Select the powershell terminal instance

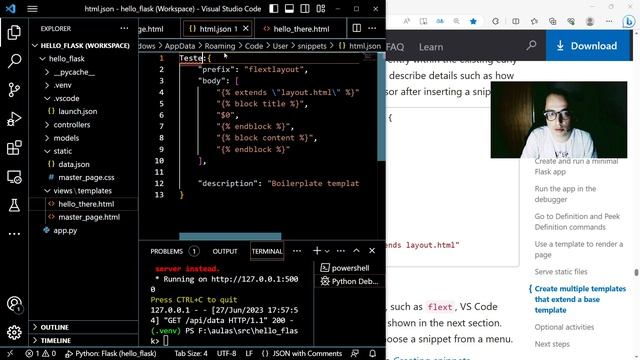[x=349, y=268]
